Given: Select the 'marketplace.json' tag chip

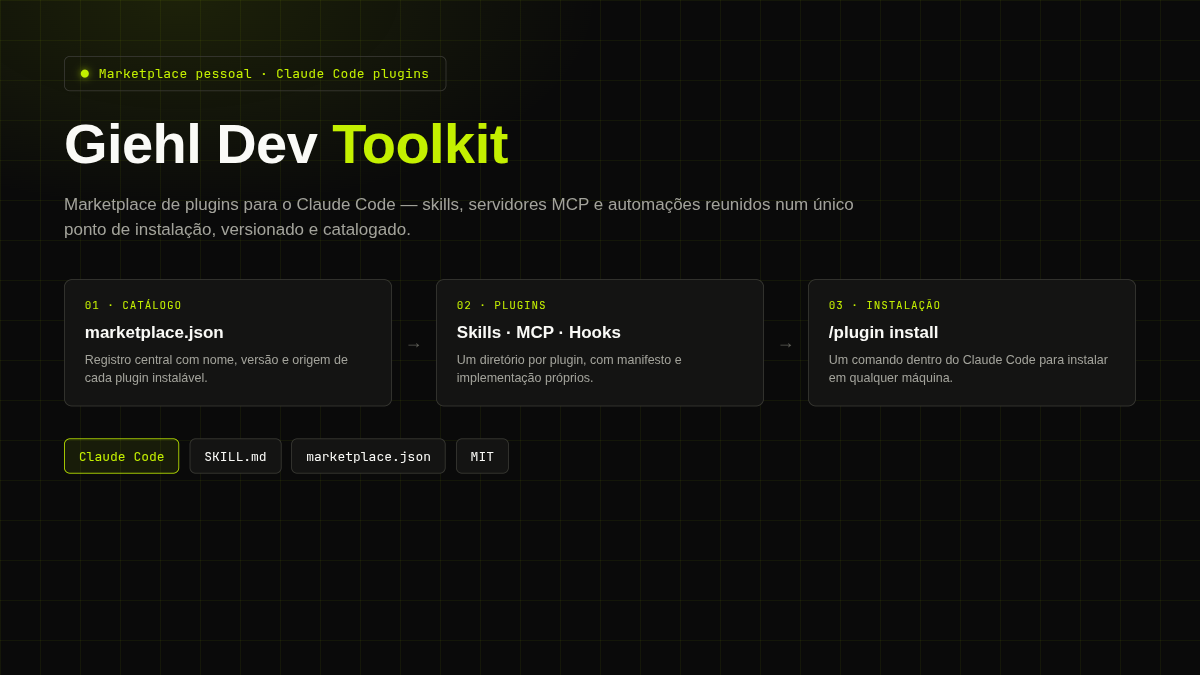Looking at the screenshot, I should tap(368, 456).
